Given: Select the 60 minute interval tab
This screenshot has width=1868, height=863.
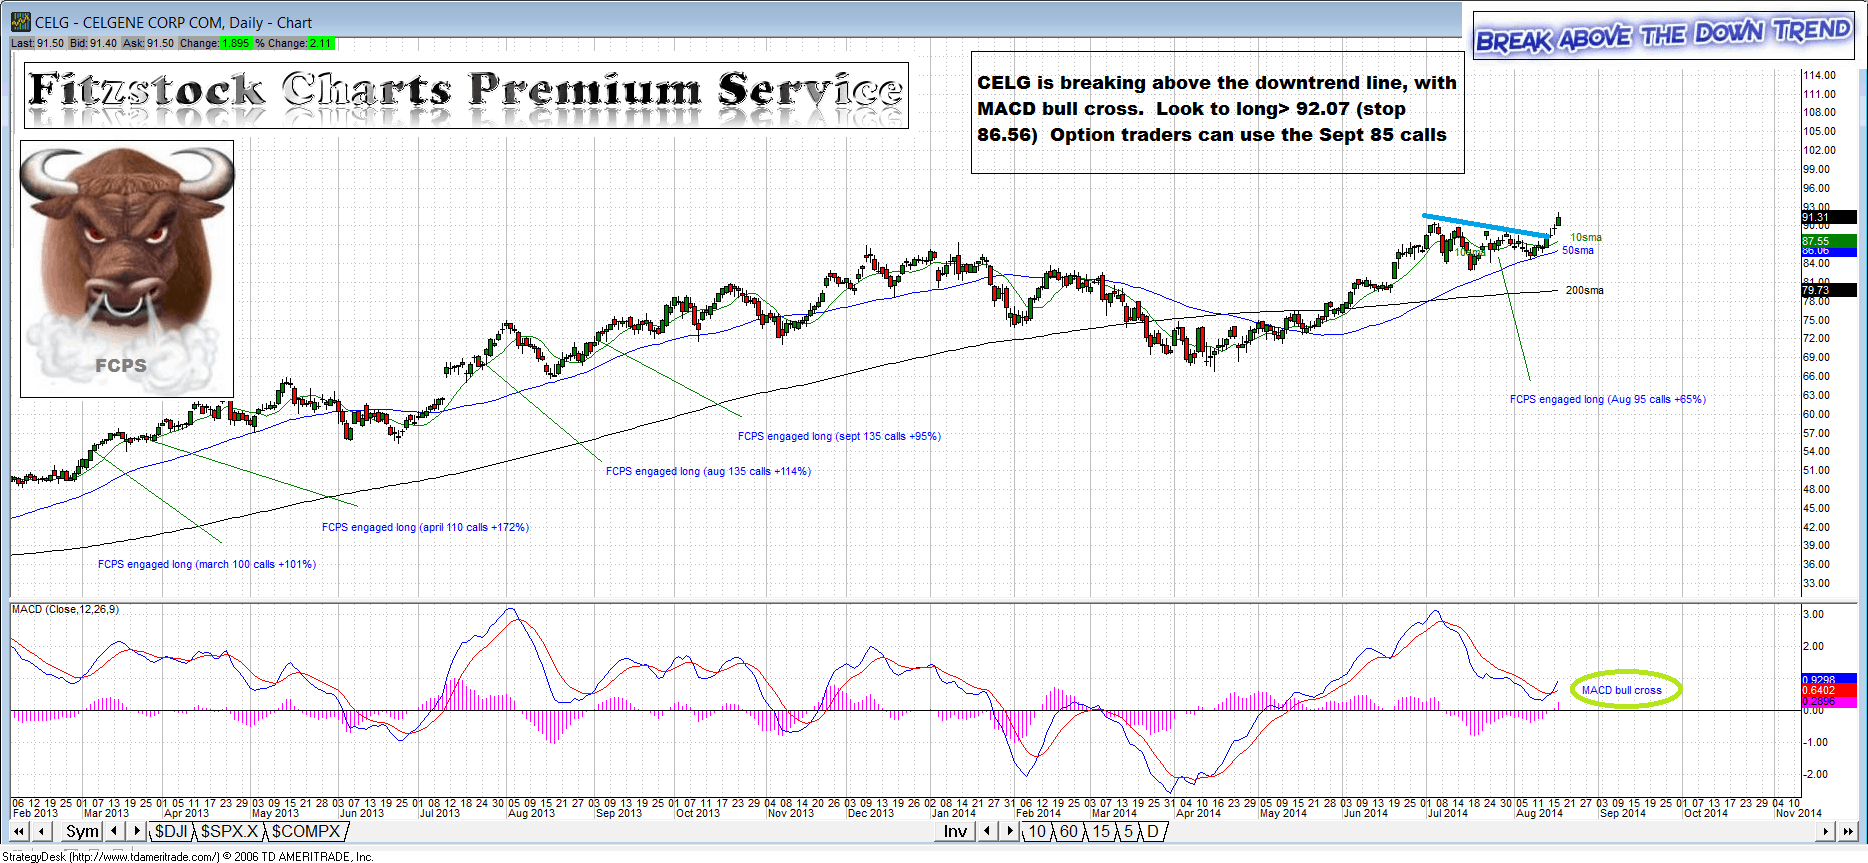Looking at the screenshot, I should coord(1069,832).
